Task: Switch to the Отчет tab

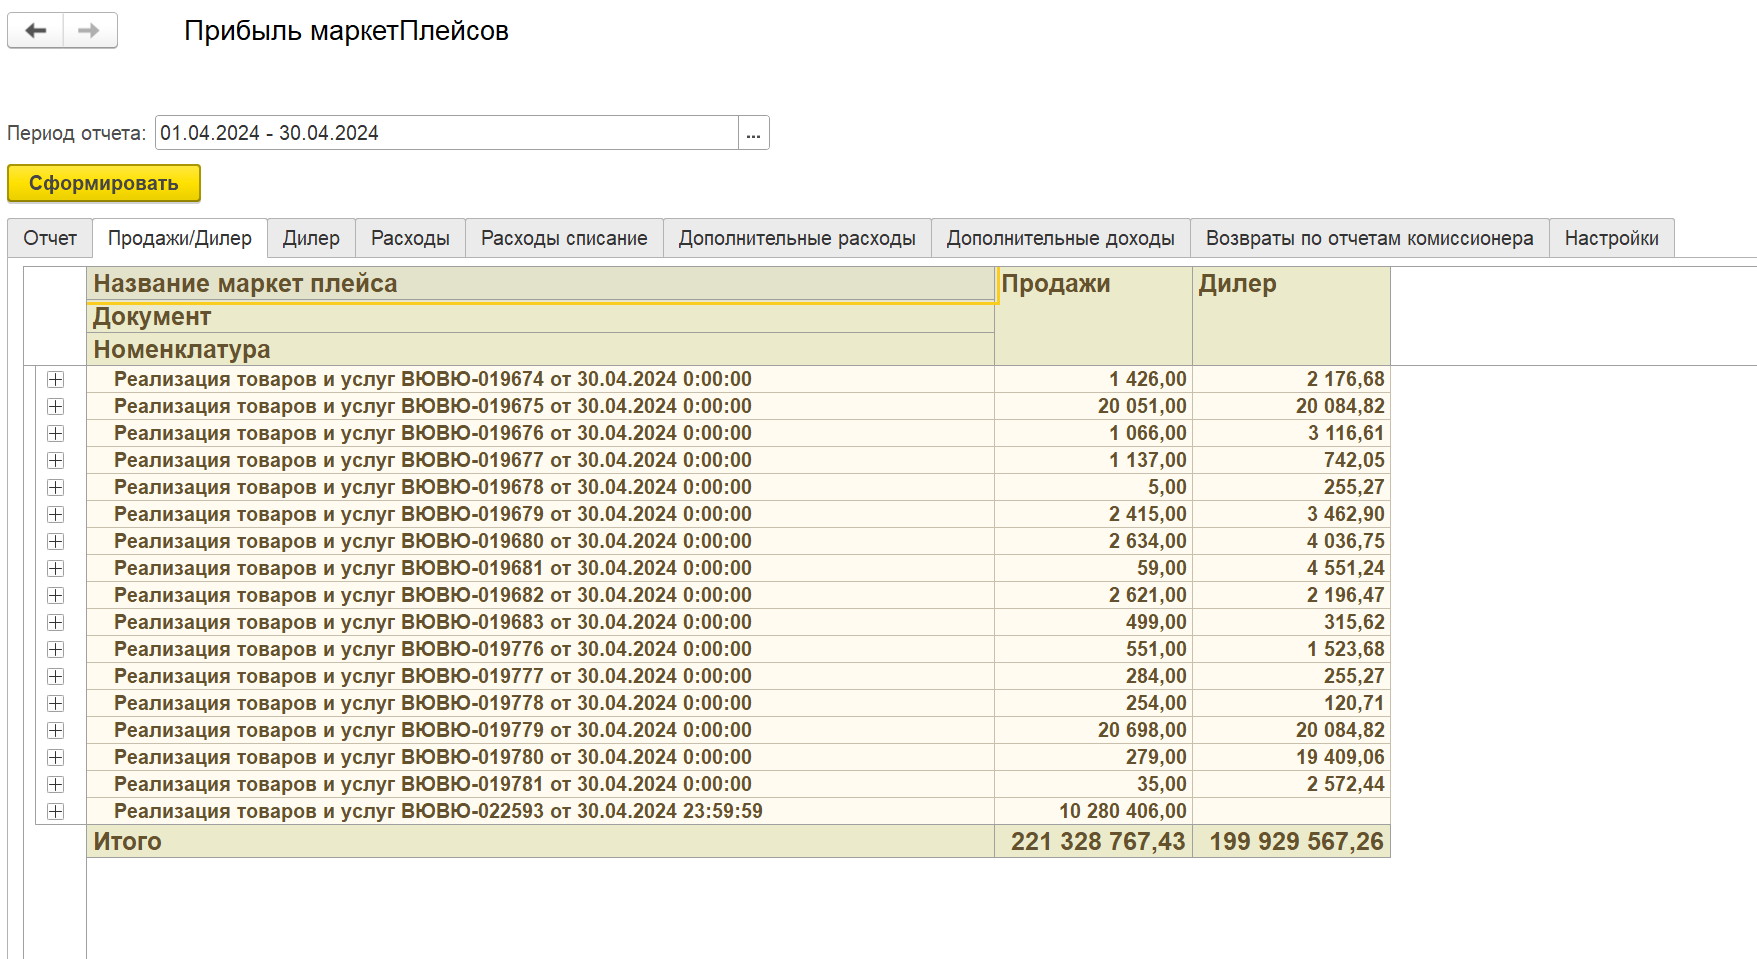Action: [x=50, y=239]
